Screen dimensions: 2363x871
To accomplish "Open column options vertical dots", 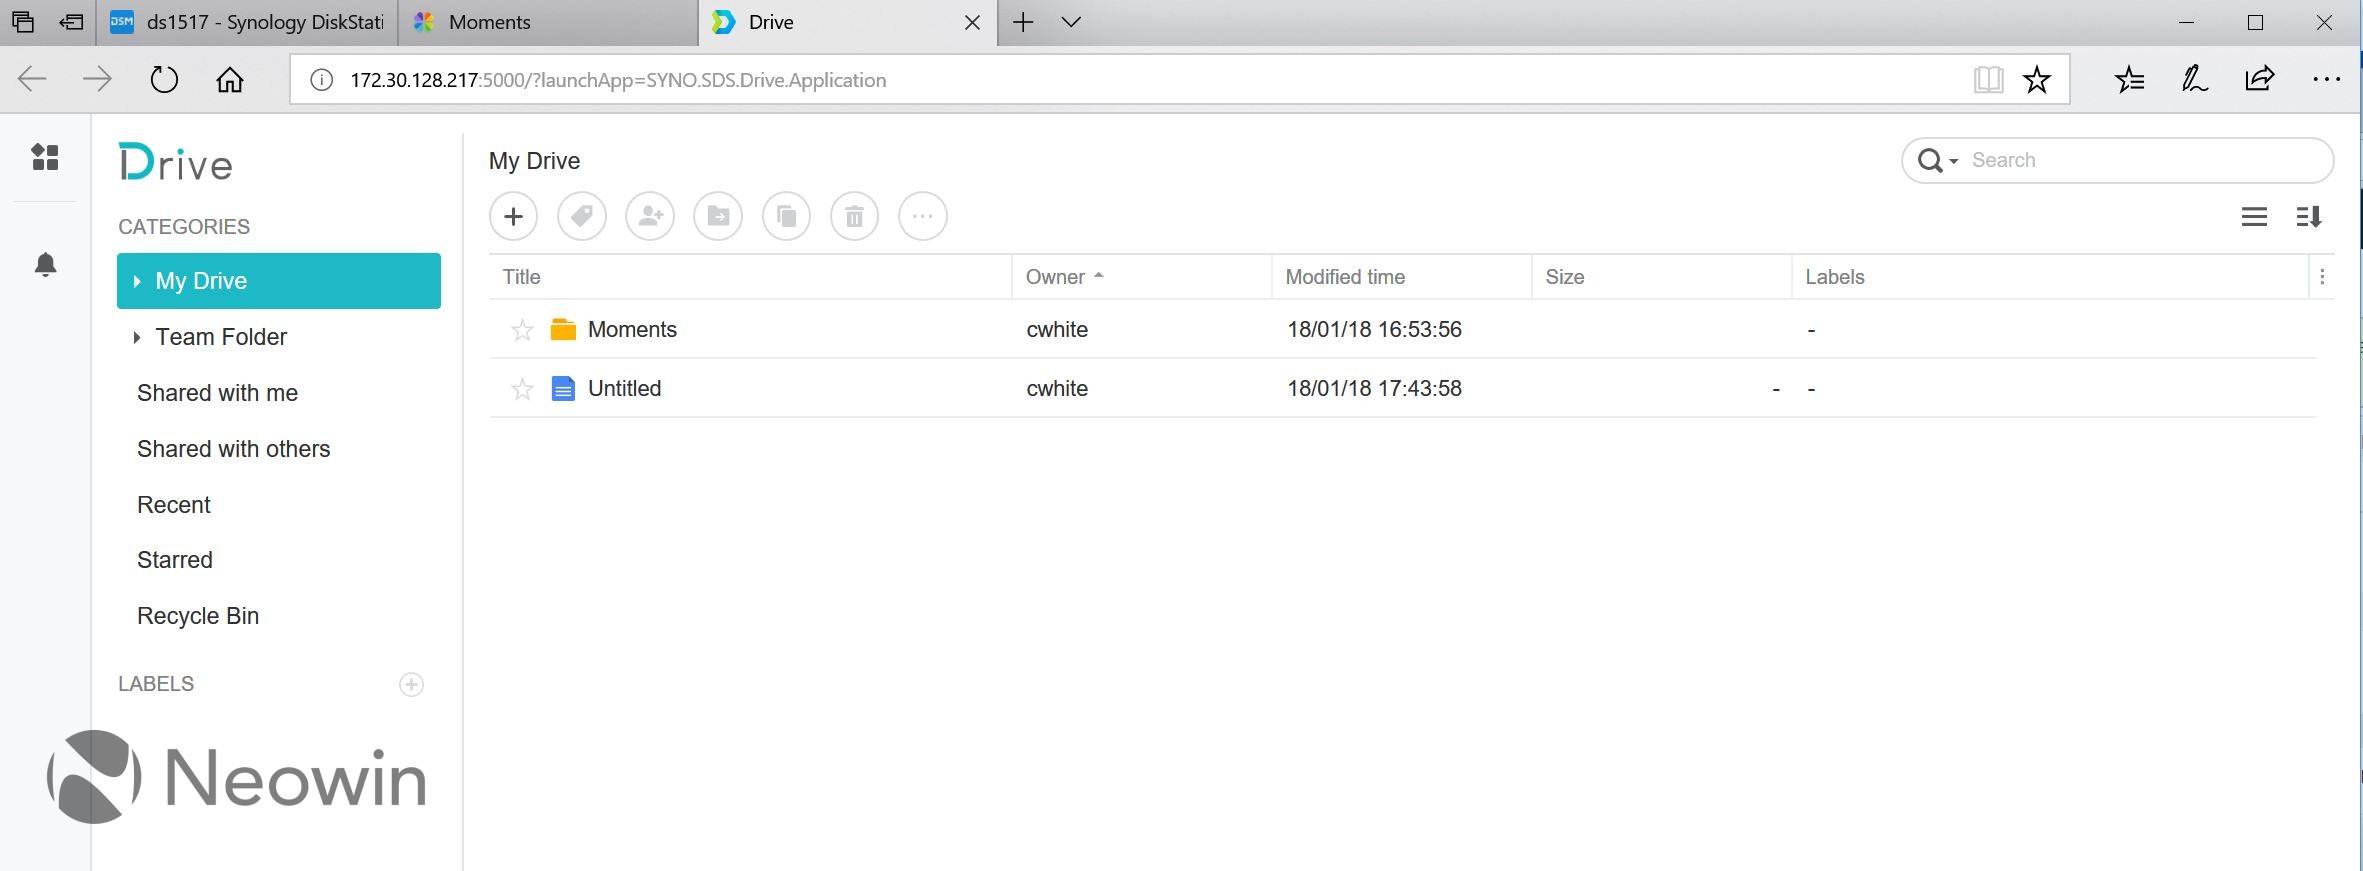I will 2322,277.
